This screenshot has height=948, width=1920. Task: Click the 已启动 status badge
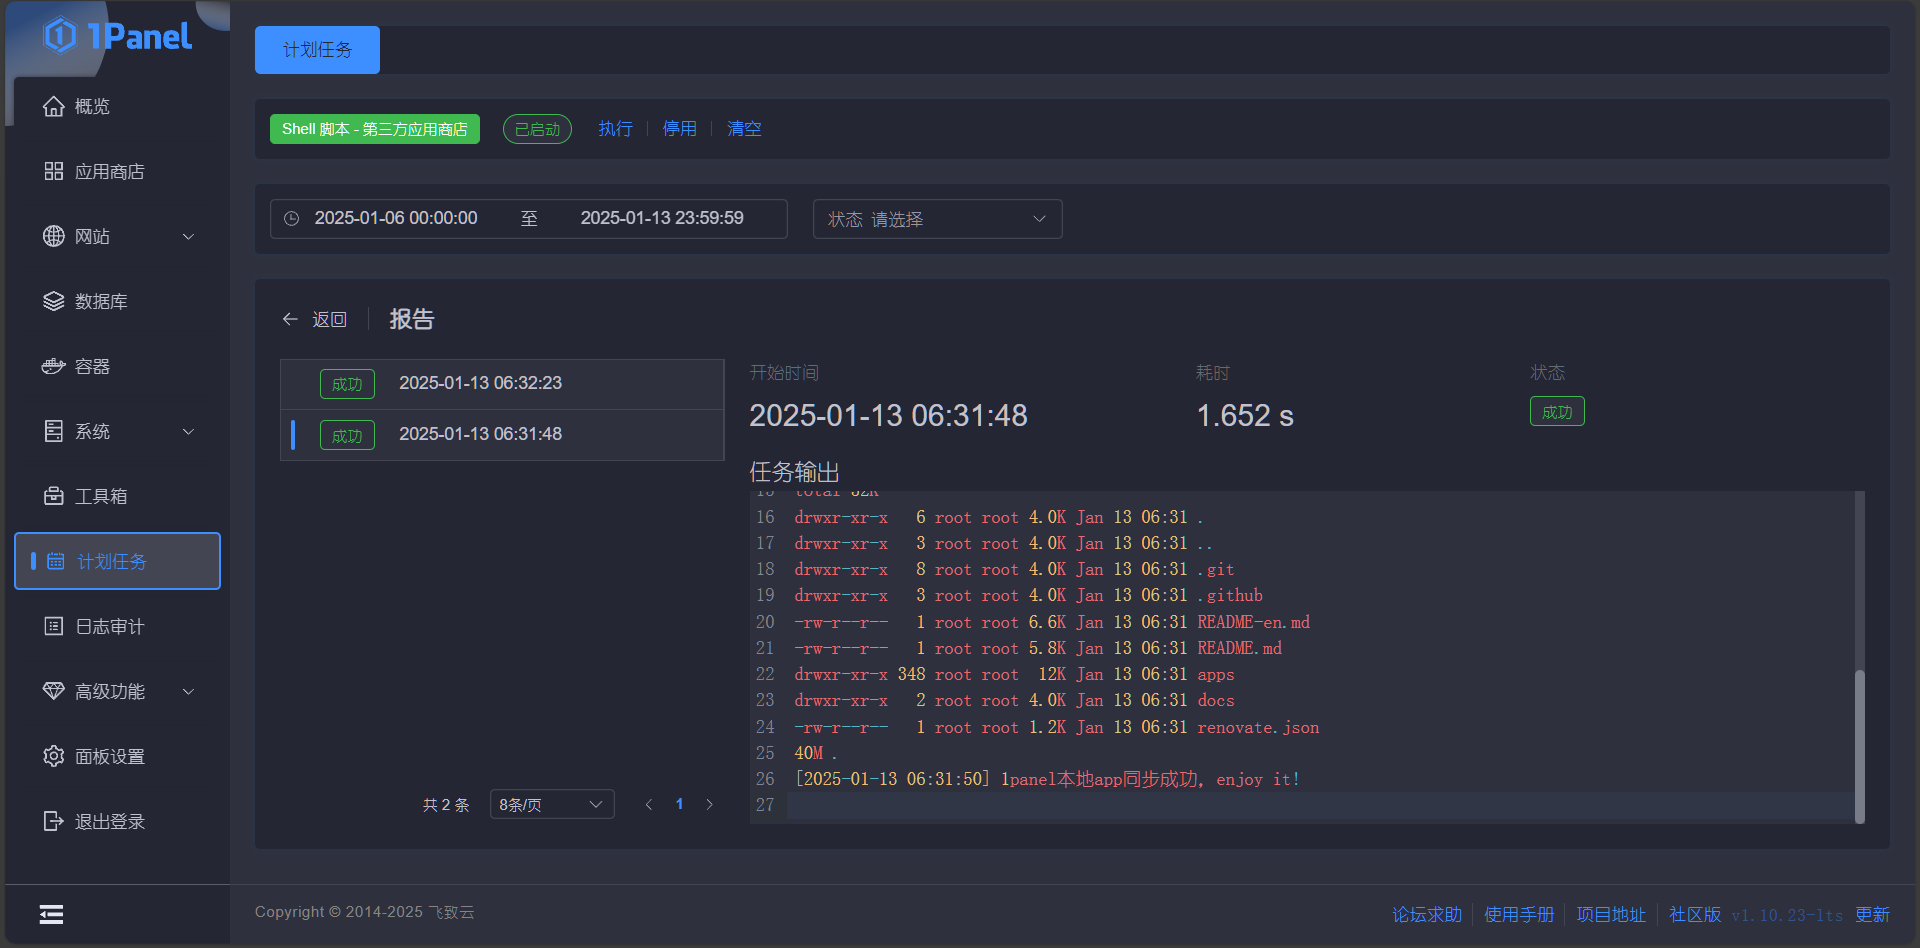pyautogui.click(x=537, y=129)
